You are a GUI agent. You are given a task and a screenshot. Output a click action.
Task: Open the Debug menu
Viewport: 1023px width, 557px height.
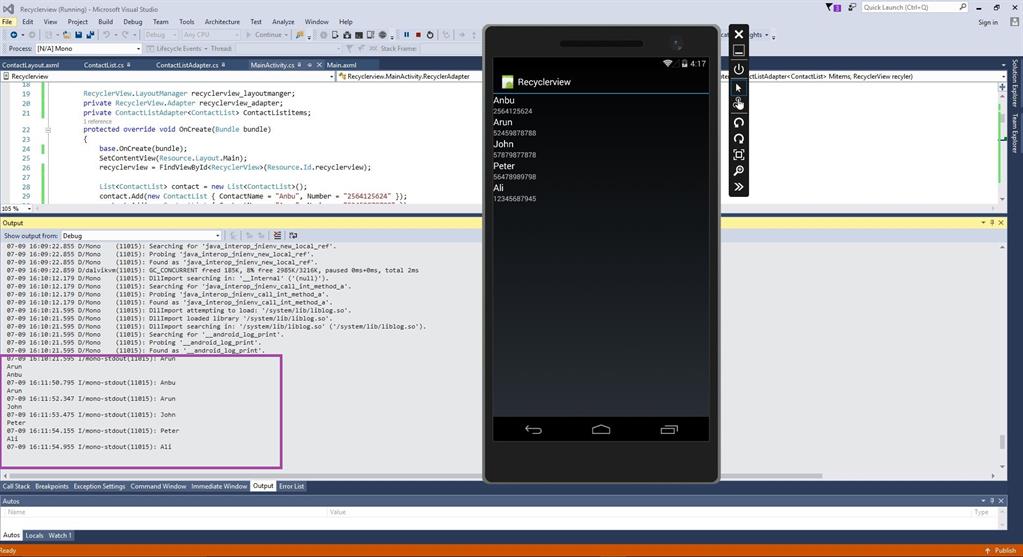[x=132, y=21]
